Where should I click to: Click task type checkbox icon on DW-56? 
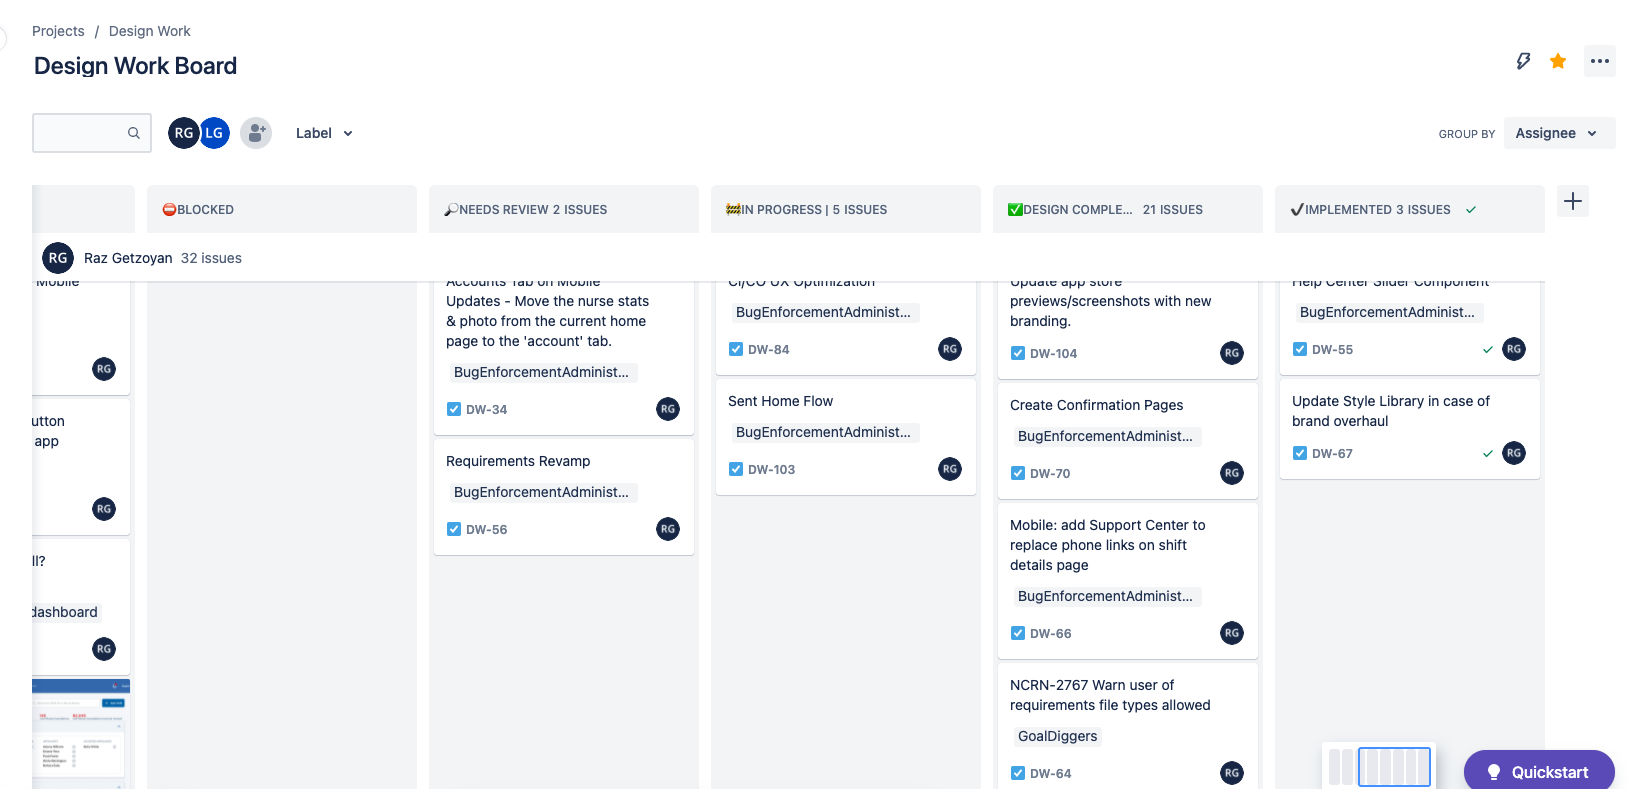coord(454,529)
